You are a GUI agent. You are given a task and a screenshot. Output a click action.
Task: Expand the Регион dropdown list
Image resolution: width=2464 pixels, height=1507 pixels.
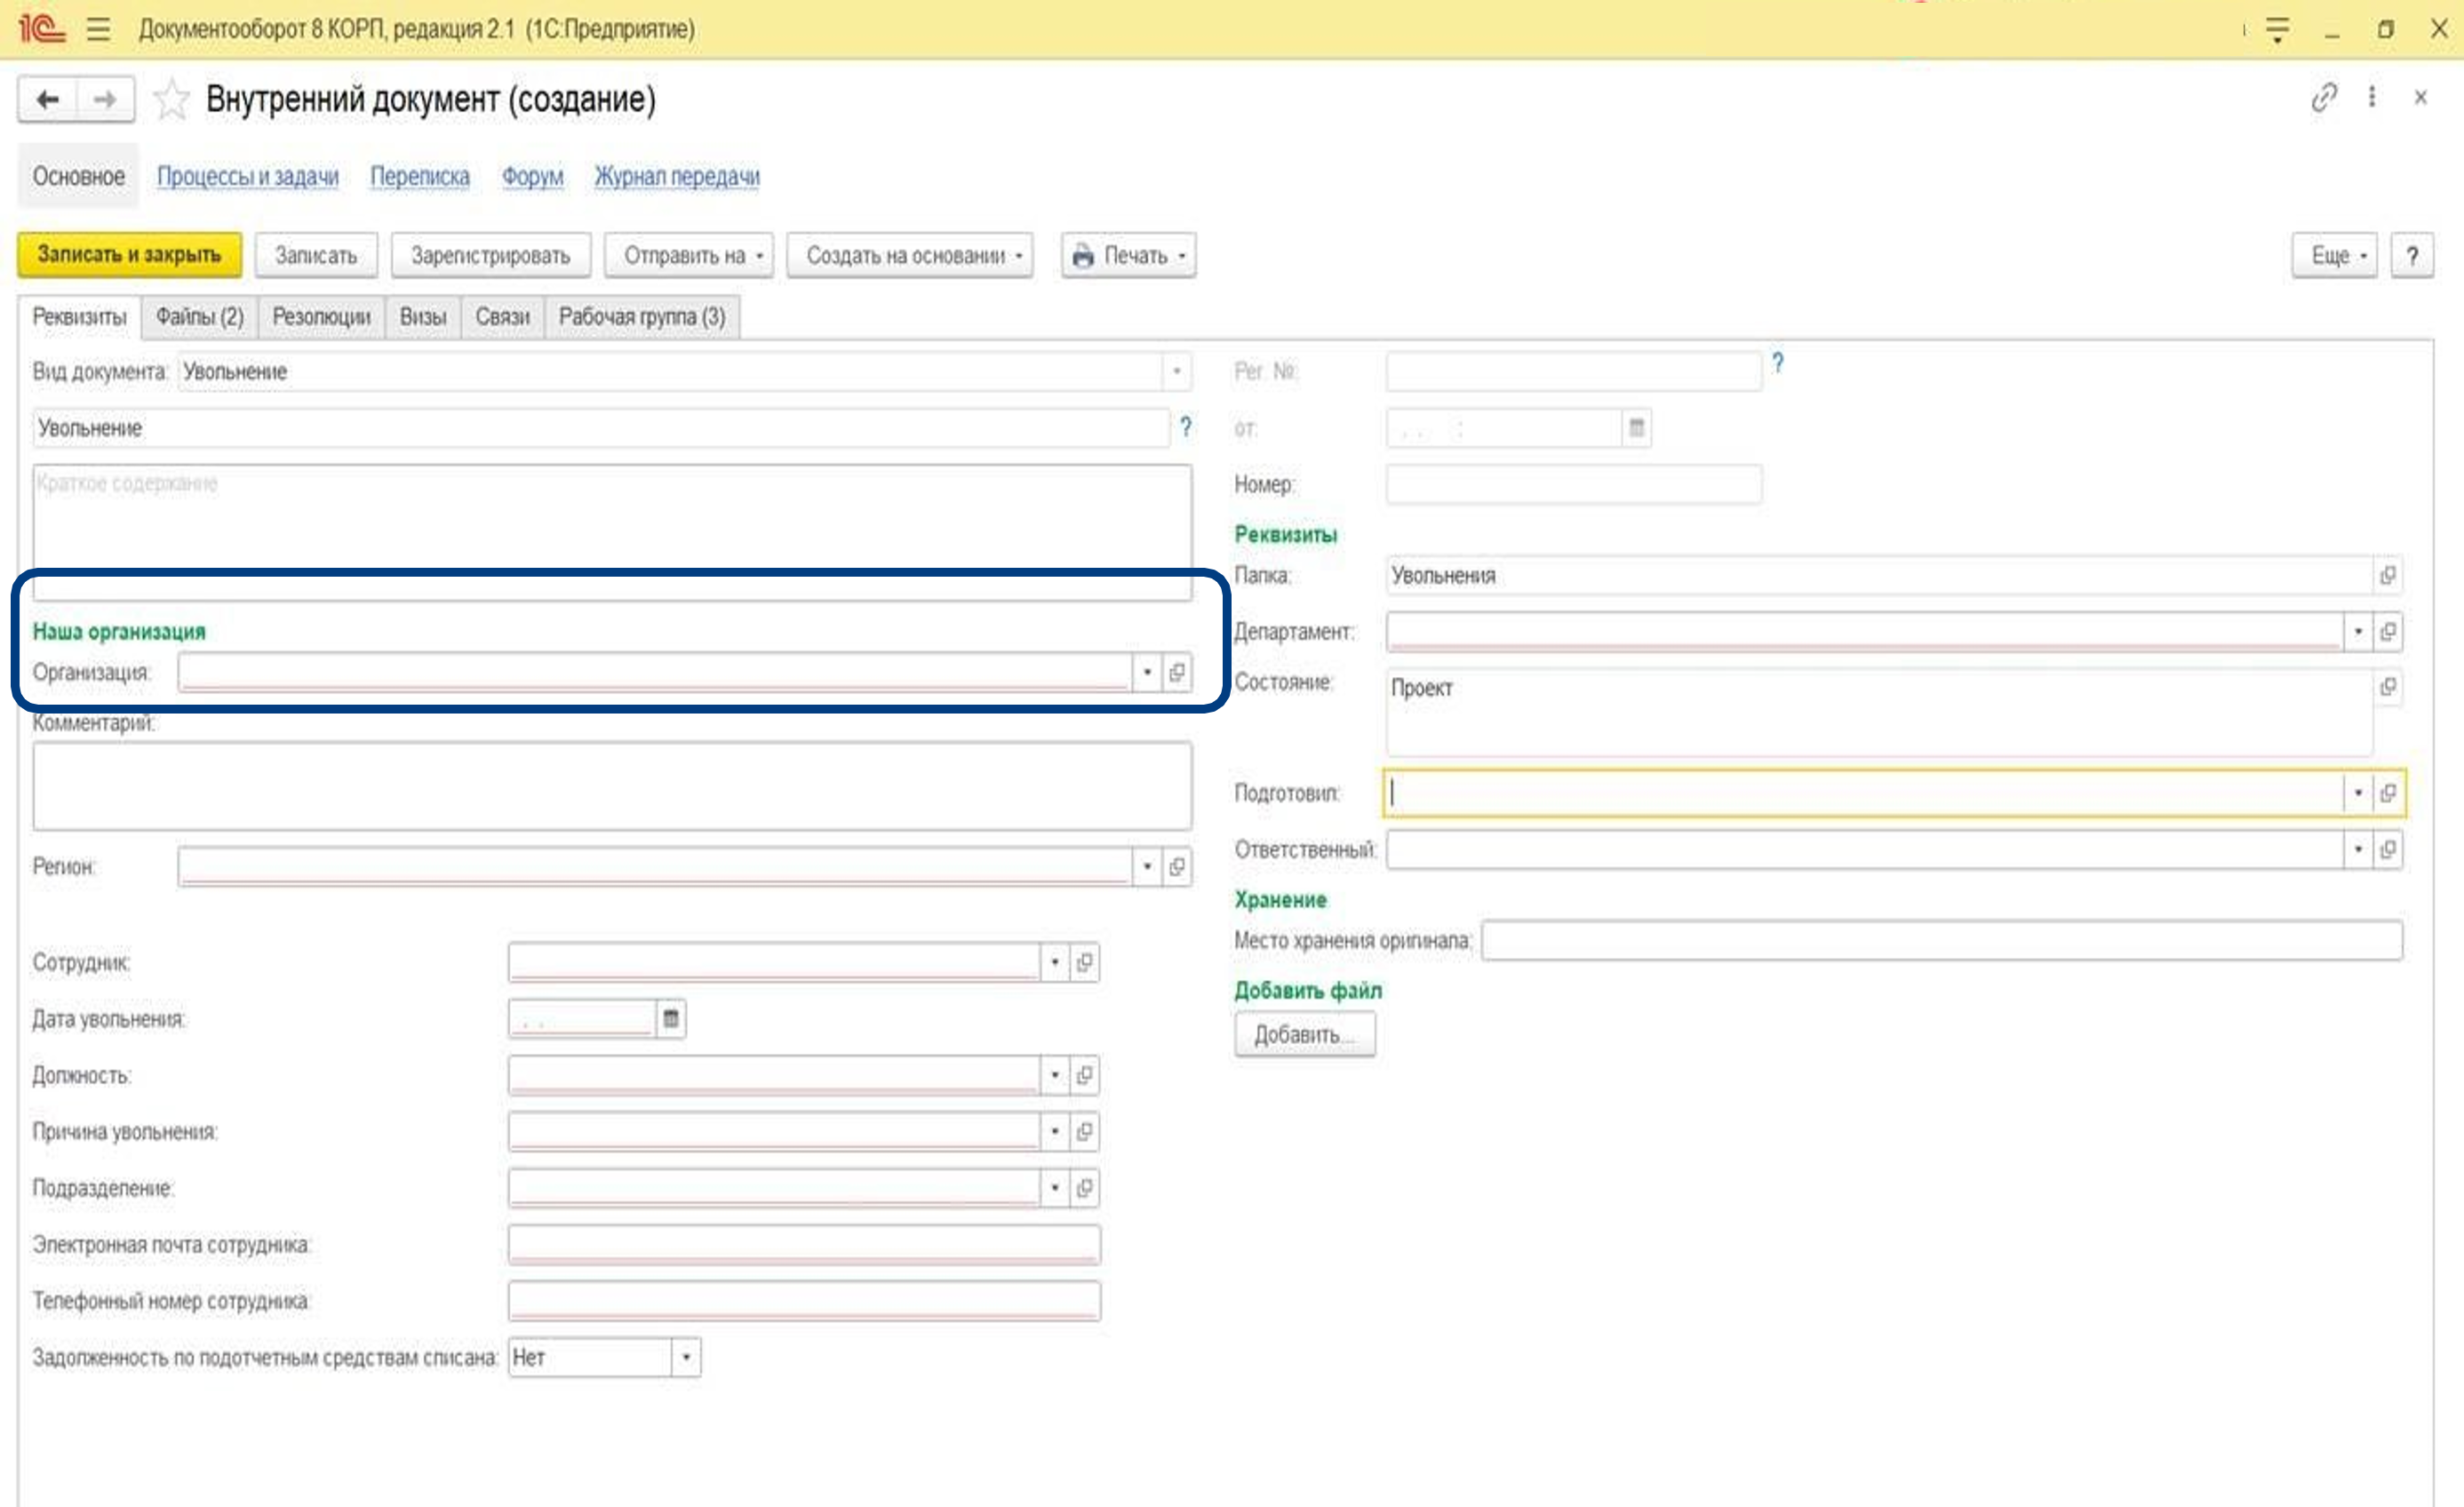point(1147,866)
